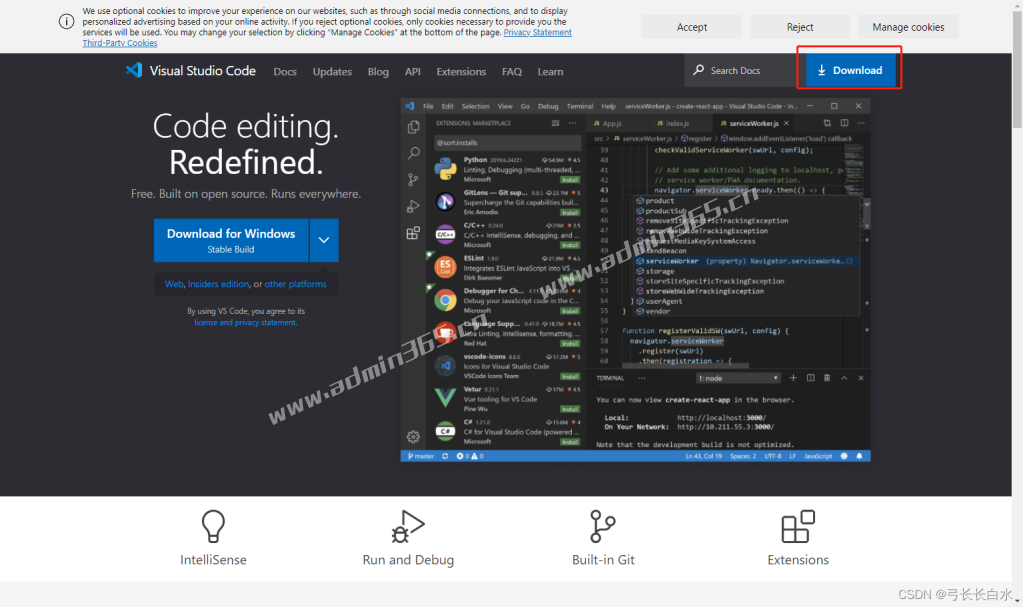Open license and privacy statement link
This screenshot has height=607, width=1023.
click(245, 322)
